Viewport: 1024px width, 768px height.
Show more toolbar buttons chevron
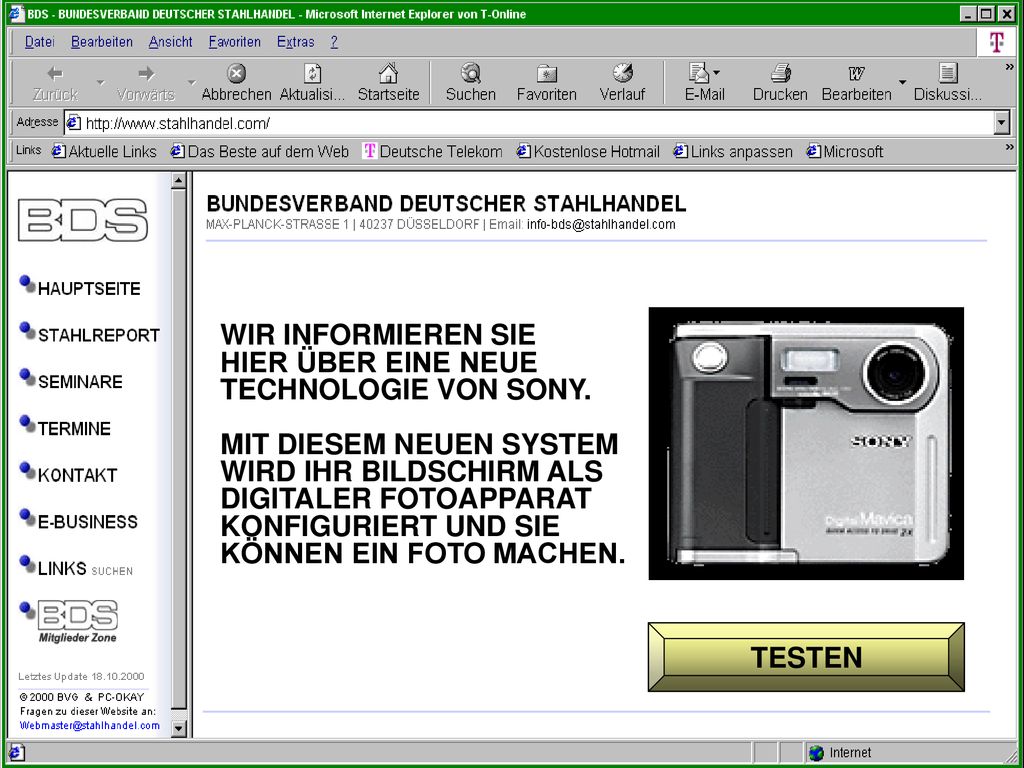point(1010,67)
